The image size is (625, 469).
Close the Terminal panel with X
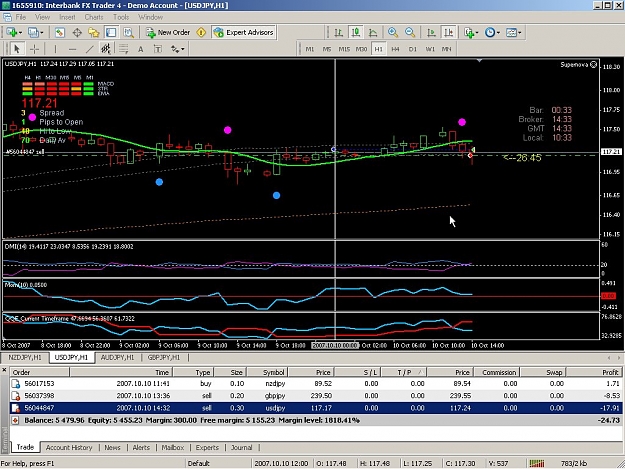click(x=4, y=370)
